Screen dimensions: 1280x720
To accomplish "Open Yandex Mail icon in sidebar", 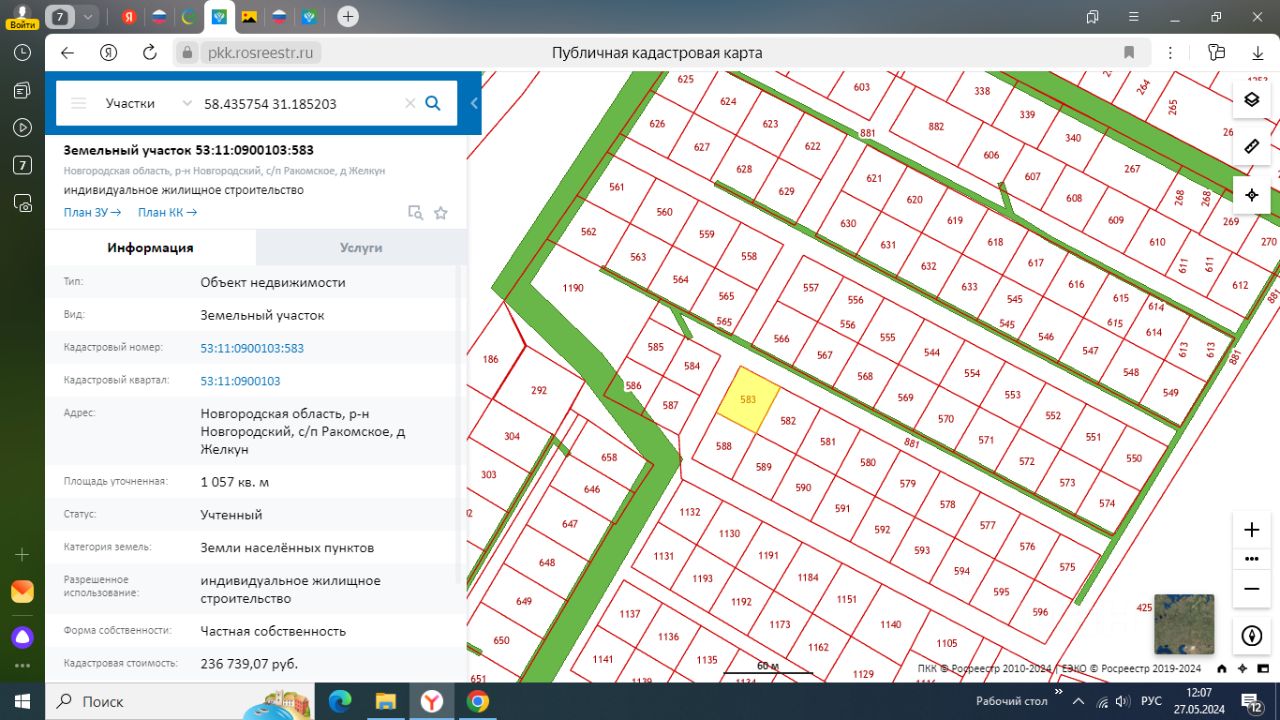I will (23, 591).
